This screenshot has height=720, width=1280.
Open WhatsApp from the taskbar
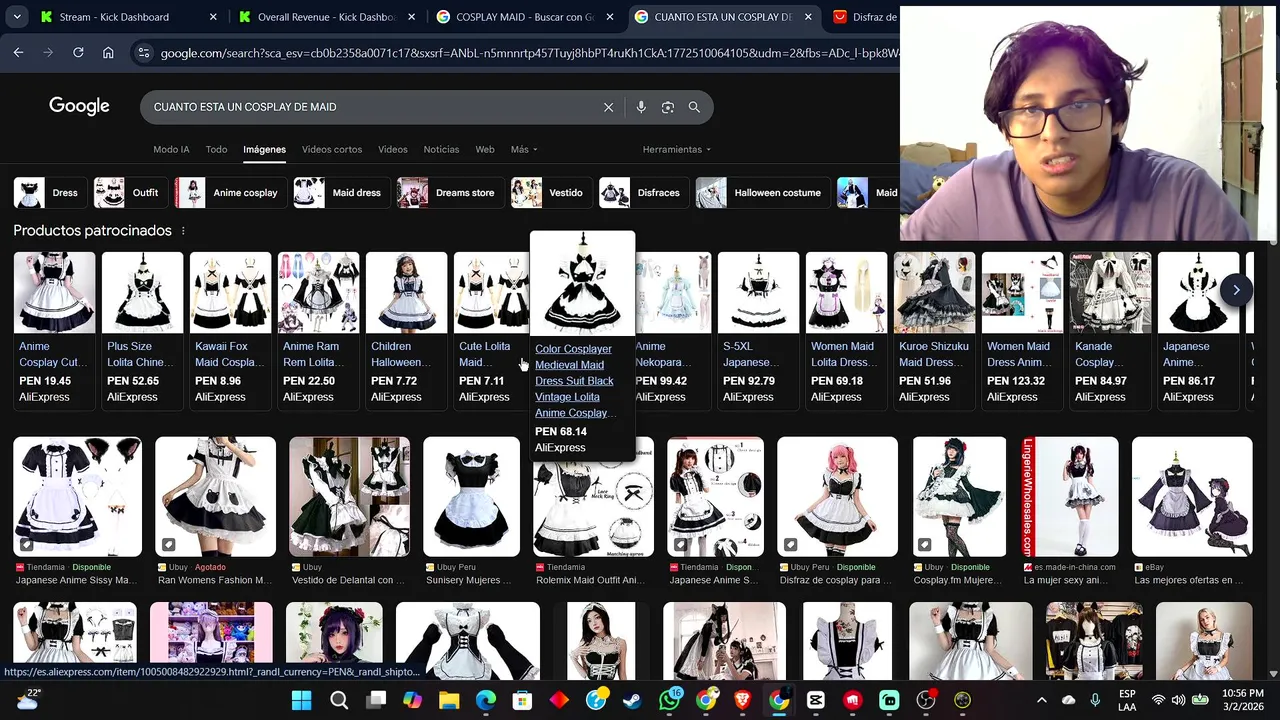coord(670,700)
